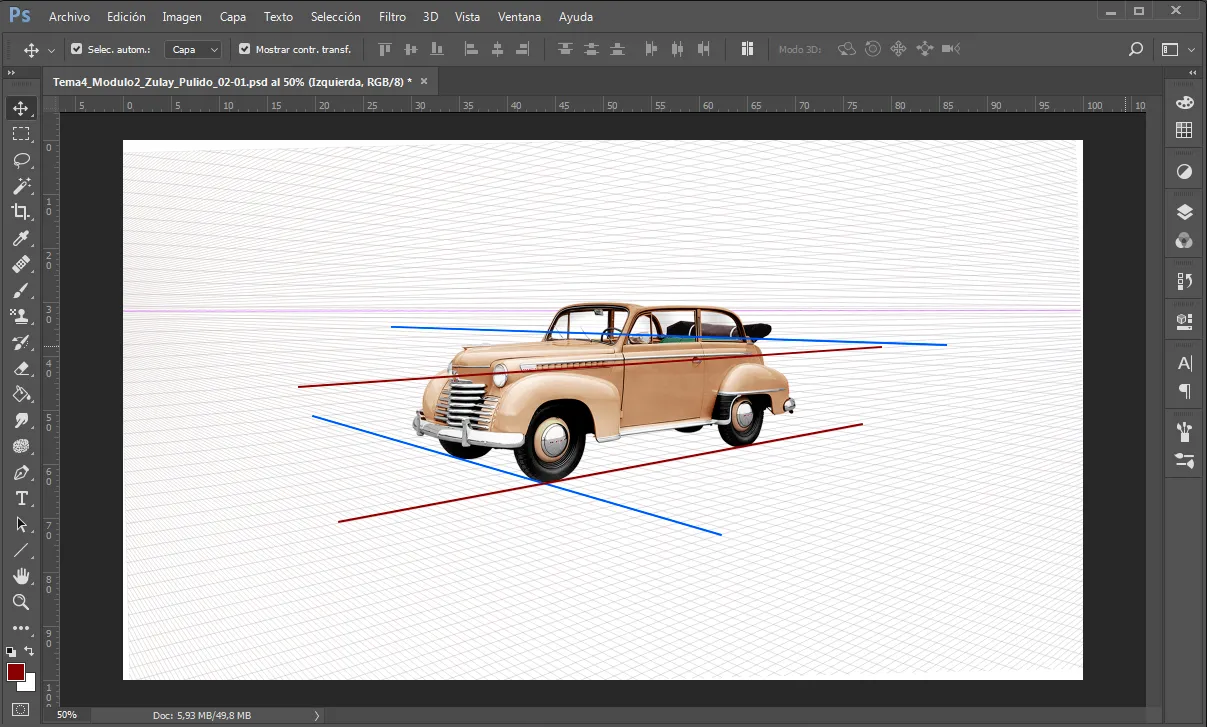
Task: Select the Smudge tool
Action: click(x=21, y=420)
